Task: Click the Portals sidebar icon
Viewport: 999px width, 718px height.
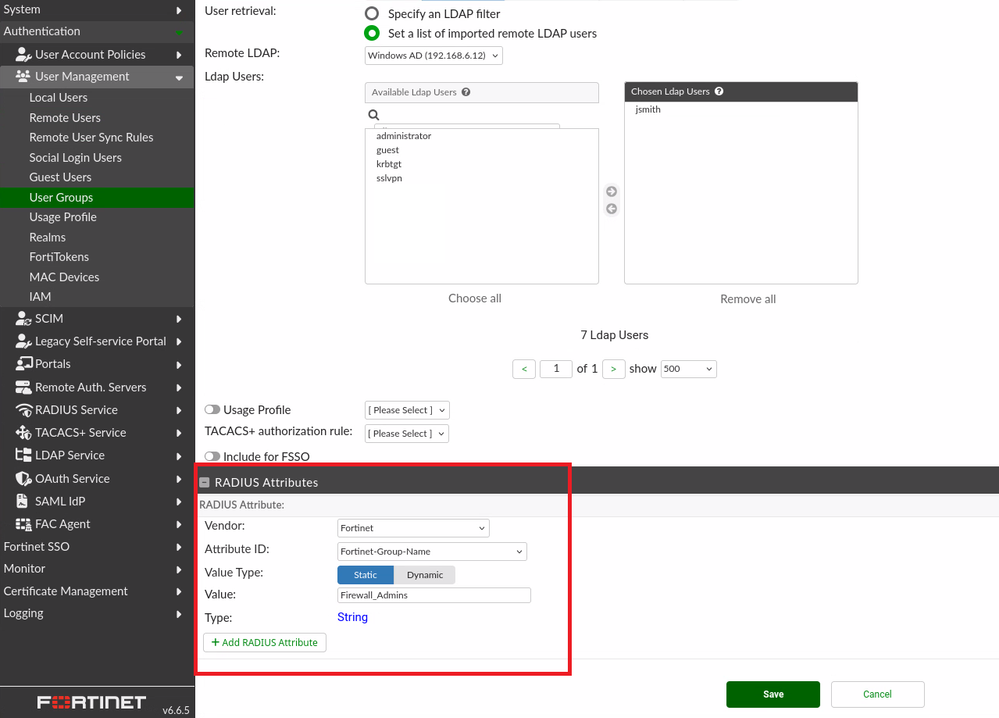Action: click(x=24, y=363)
